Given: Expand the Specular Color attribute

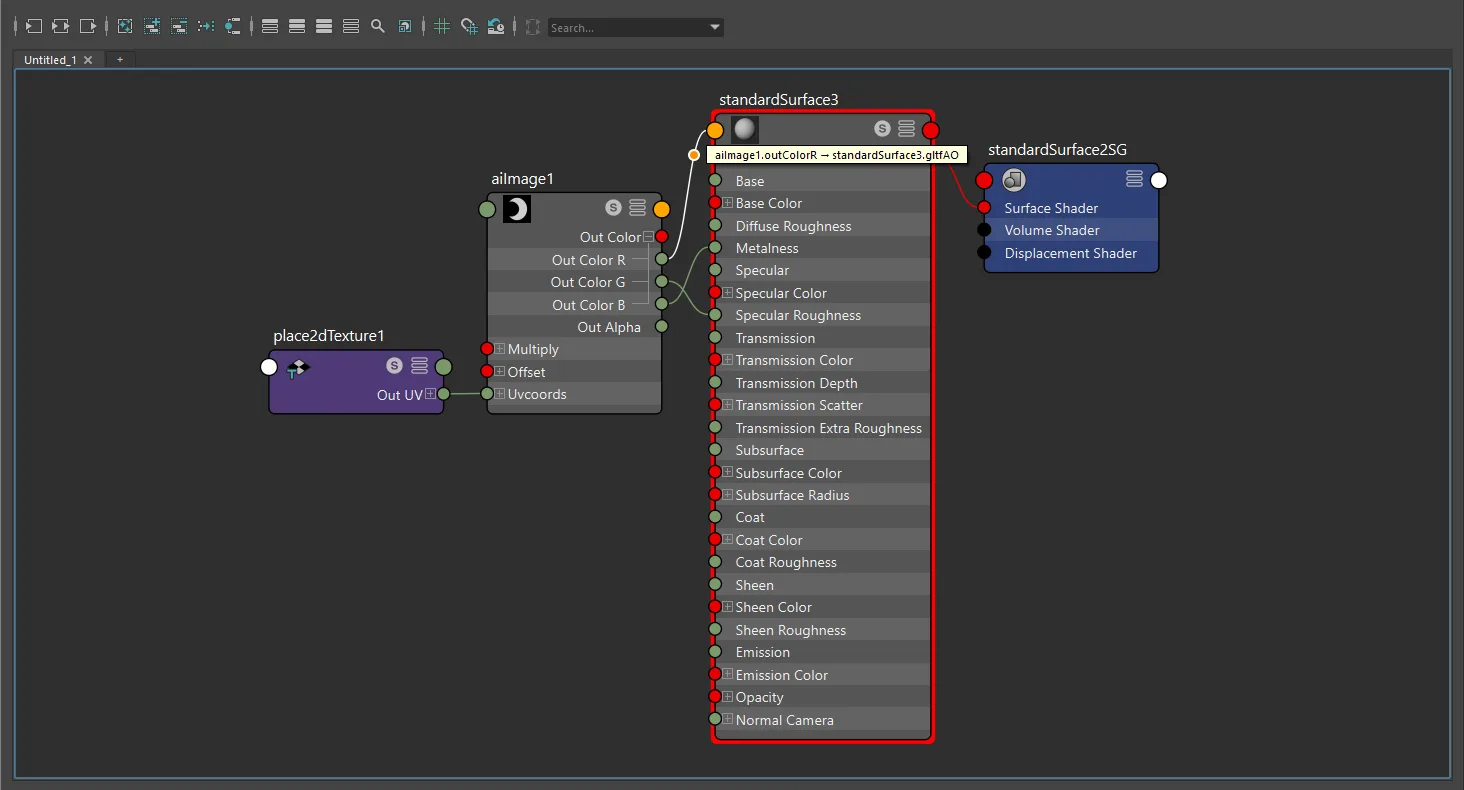Looking at the screenshot, I should 728,293.
